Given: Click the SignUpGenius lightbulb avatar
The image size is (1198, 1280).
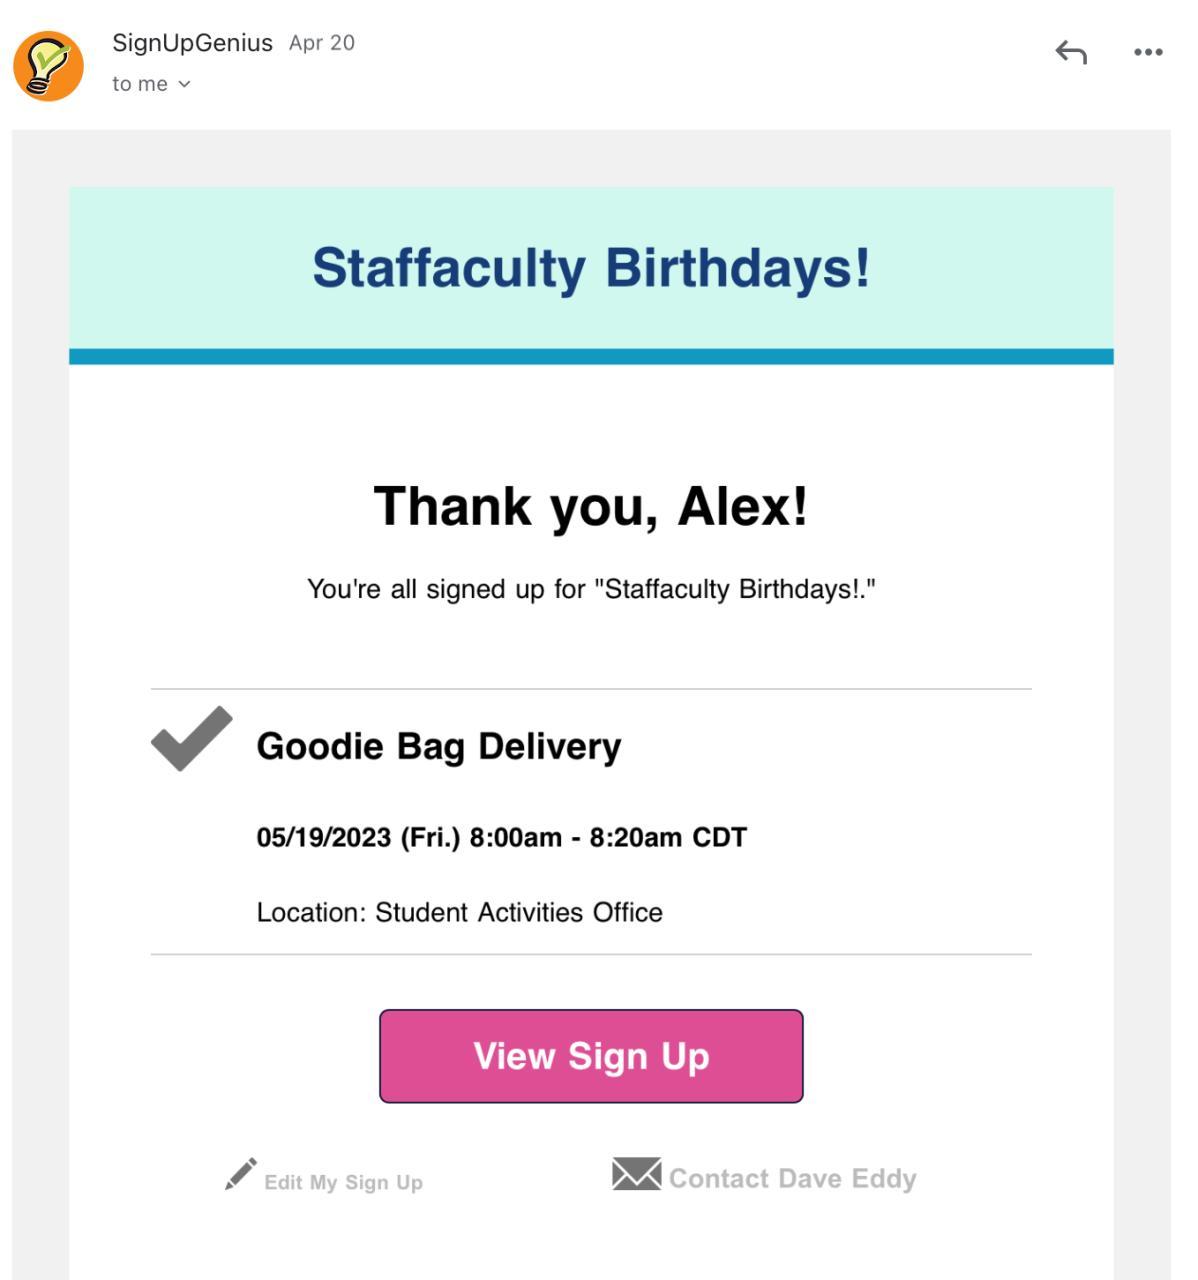Looking at the screenshot, I should point(48,66).
